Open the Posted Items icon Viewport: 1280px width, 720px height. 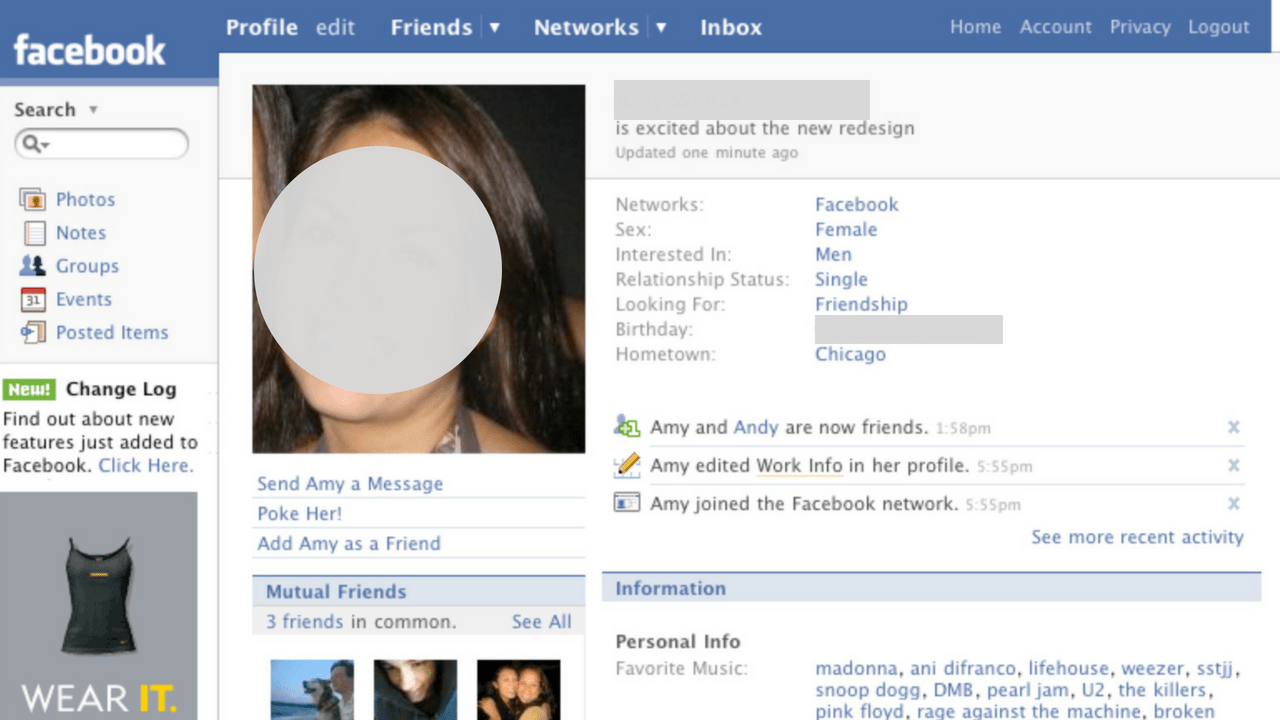tap(33, 332)
